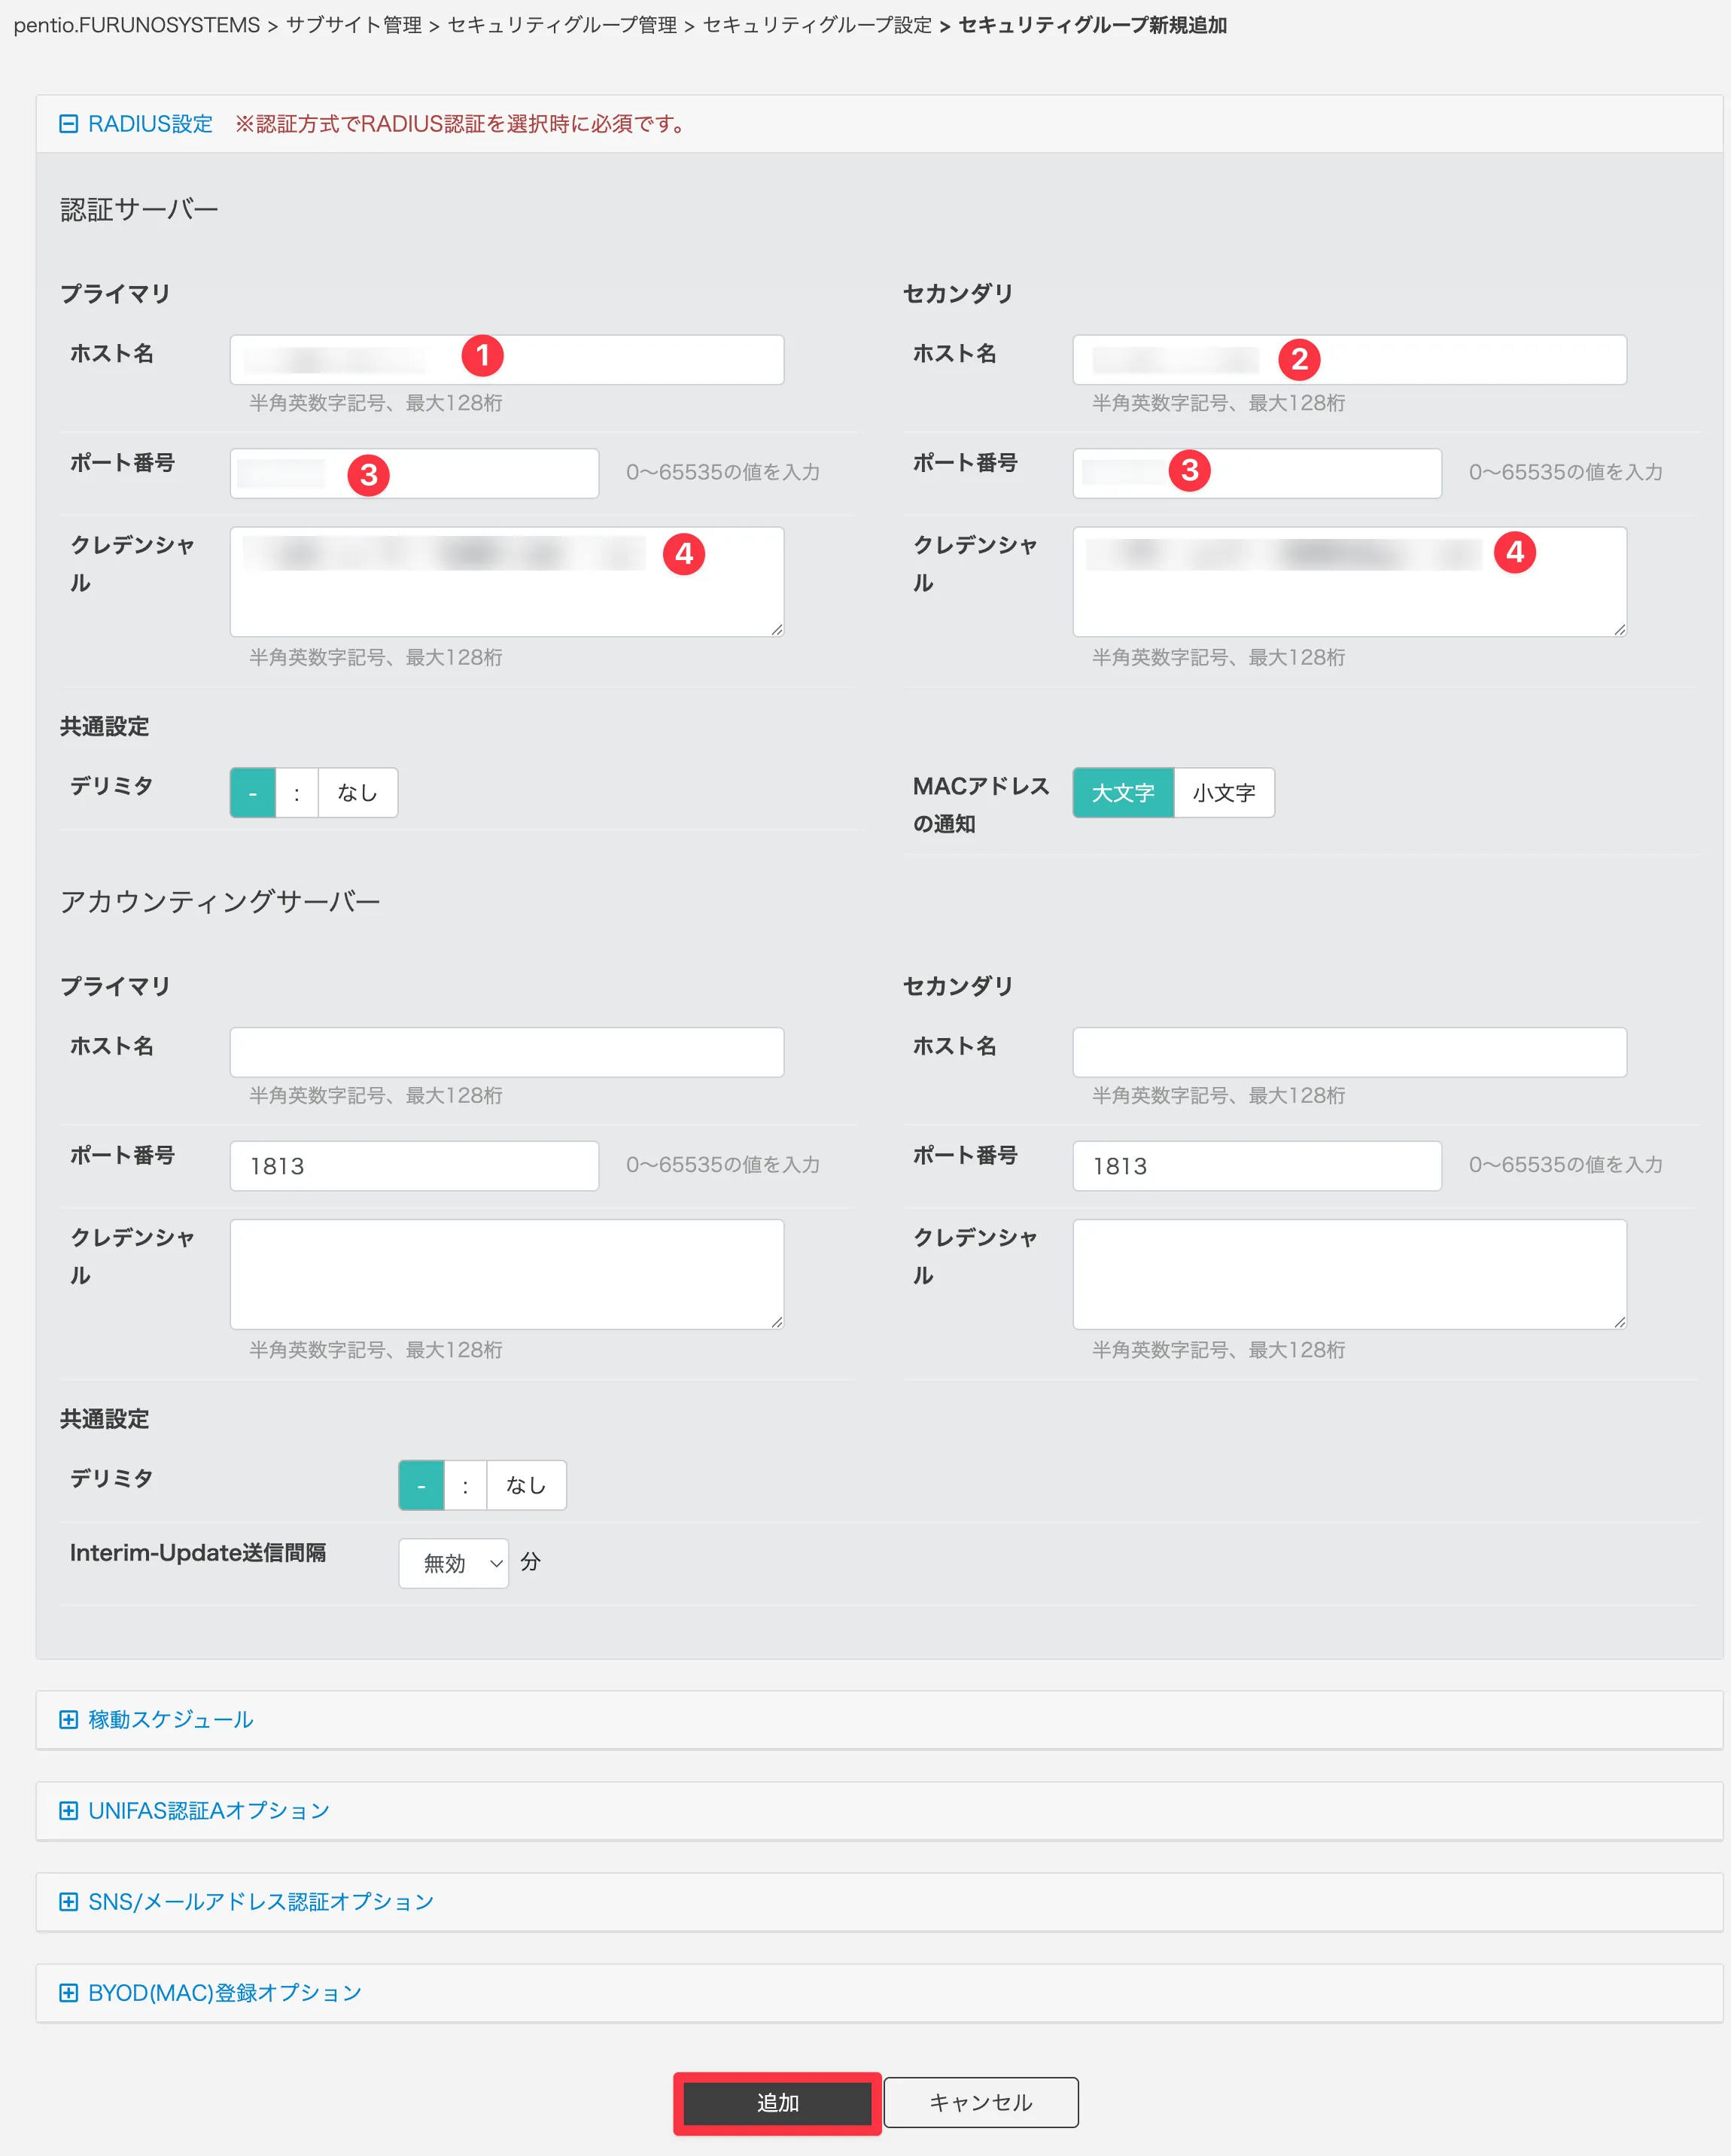The image size is (1731, 2156).
Task: Collapse the RADIUS設定 section via its minus icon
Action: tap(68, 124)
